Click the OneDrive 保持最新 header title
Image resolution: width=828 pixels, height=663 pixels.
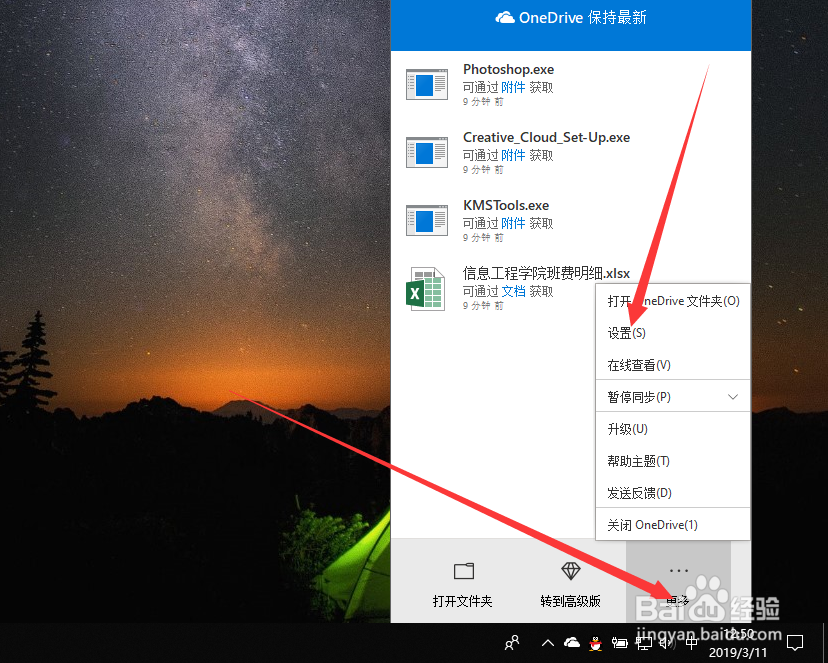point(571,18)
